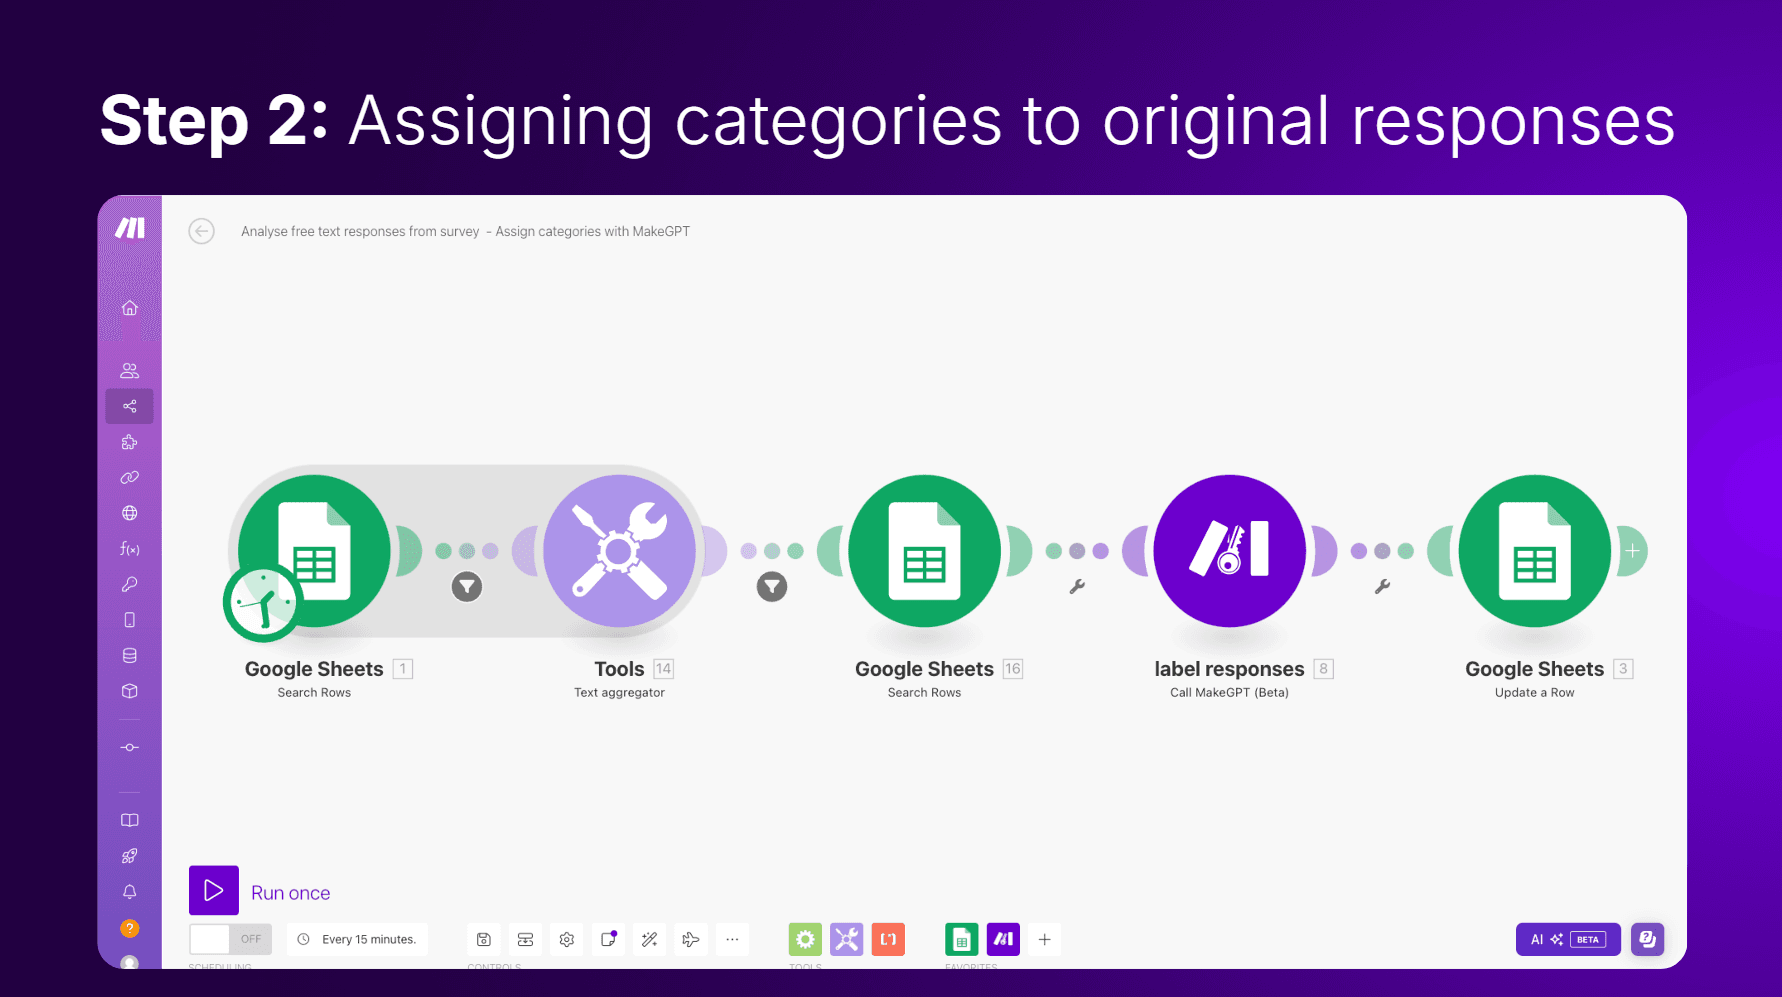
Task: Open the filter between Sheets and Tools
Action: pyautogui.click(x=467, y=587)
